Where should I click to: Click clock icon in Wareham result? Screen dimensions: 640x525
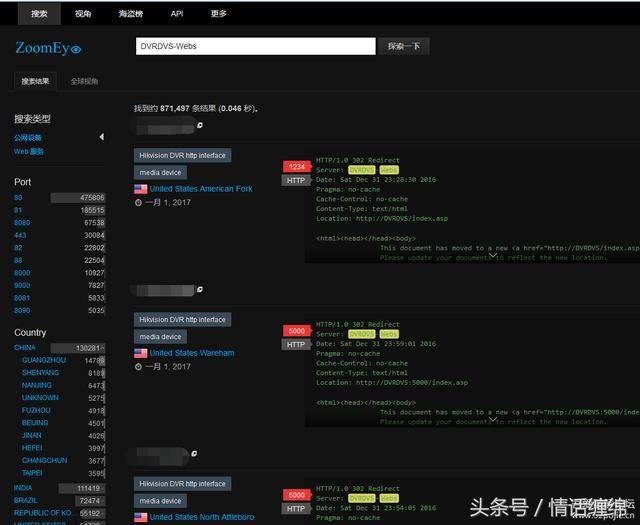(x=138, y=367)
